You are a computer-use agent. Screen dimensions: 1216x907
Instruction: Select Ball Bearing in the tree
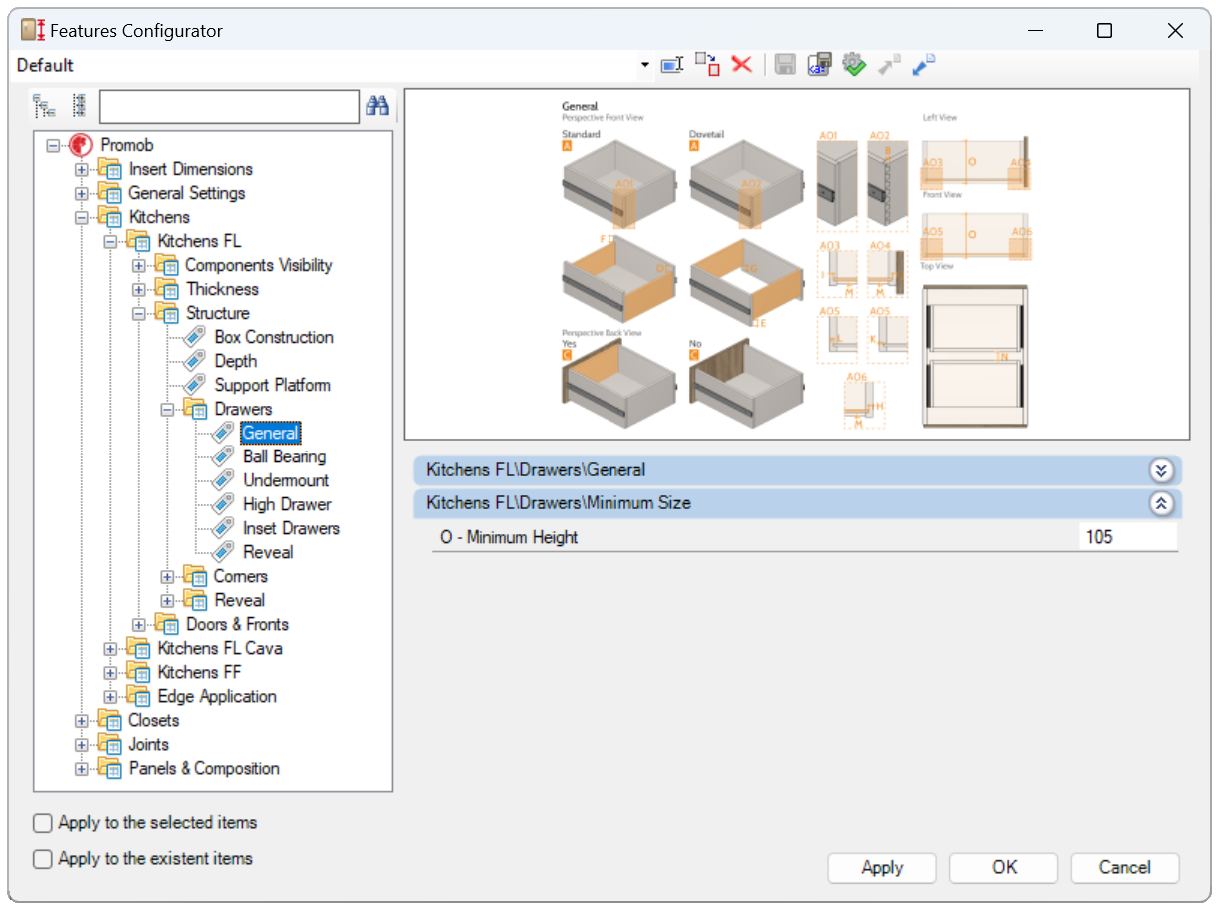pos(284,457)
